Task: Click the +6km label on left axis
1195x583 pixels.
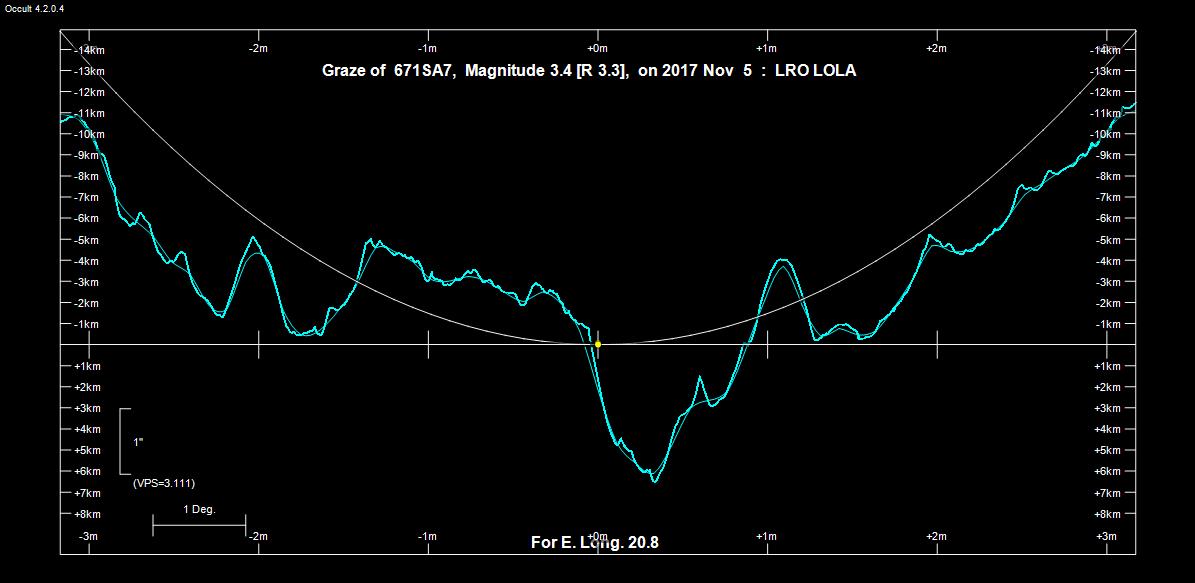Action: 88,472
